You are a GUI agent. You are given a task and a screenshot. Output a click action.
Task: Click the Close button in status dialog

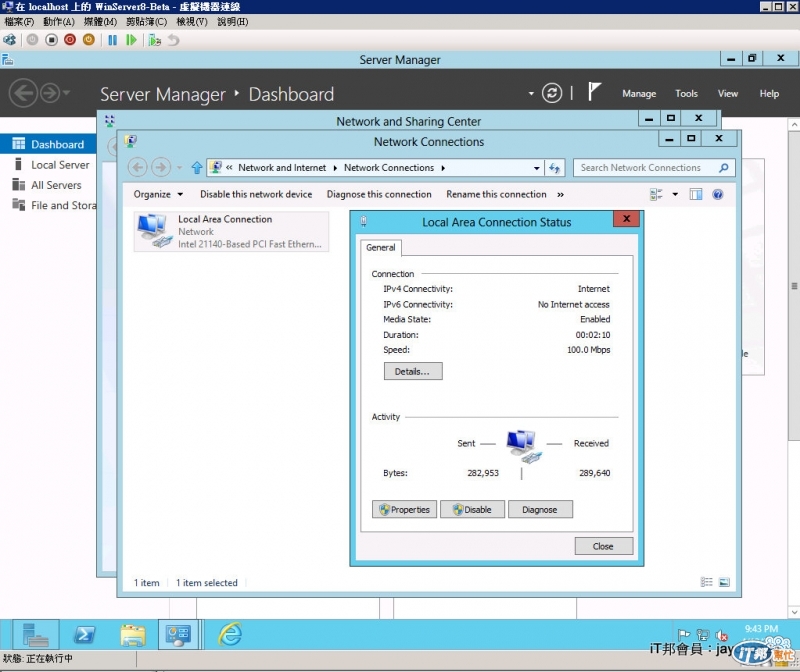pyautogui.click(x=604, y=546)
